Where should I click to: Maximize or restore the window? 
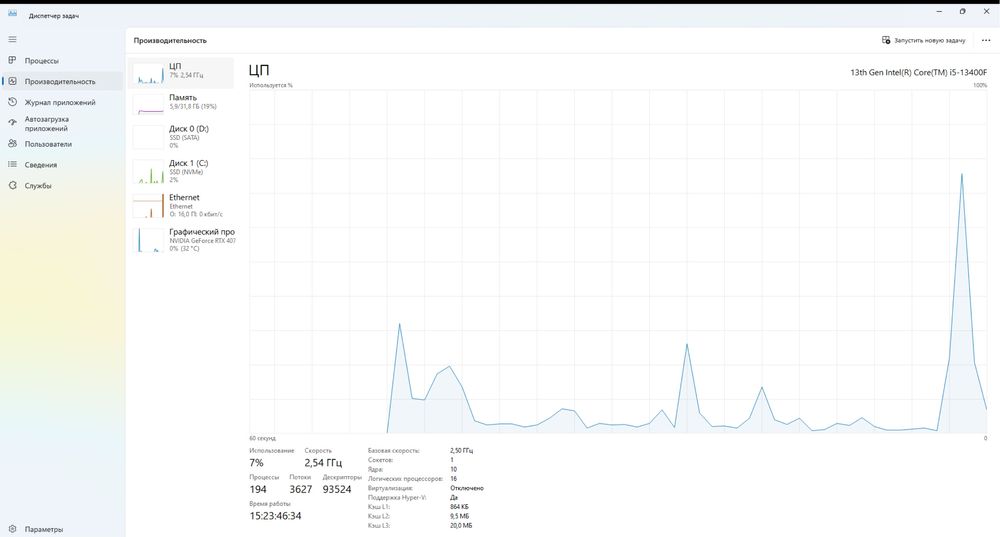962,11
